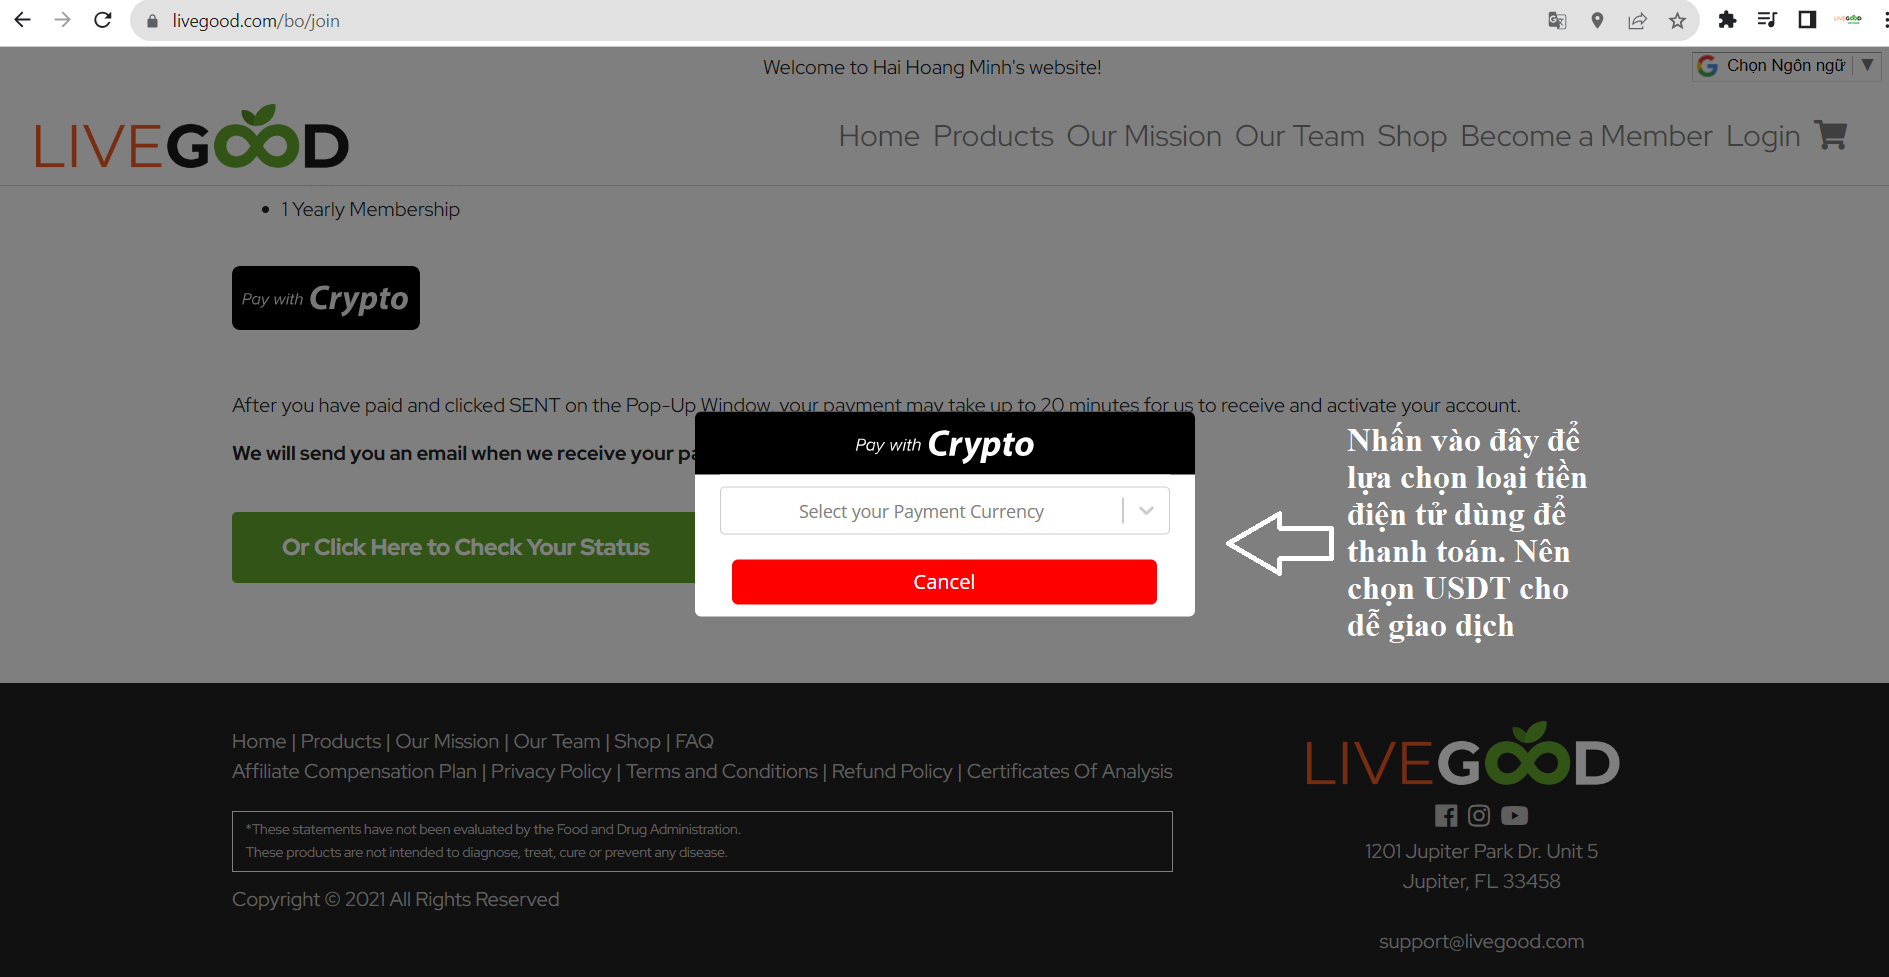Open the translate page icon
Image resolution: width=1889 pixels, height=977 pixels.
tap(1557, 20)
